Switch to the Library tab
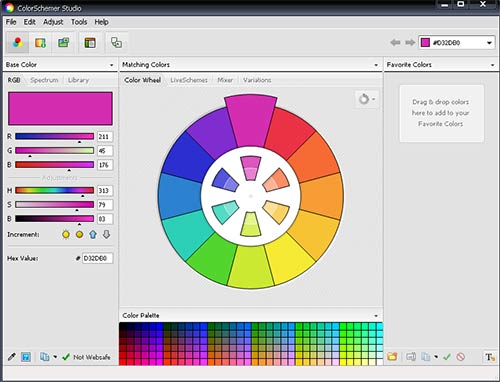 [78, 80]
